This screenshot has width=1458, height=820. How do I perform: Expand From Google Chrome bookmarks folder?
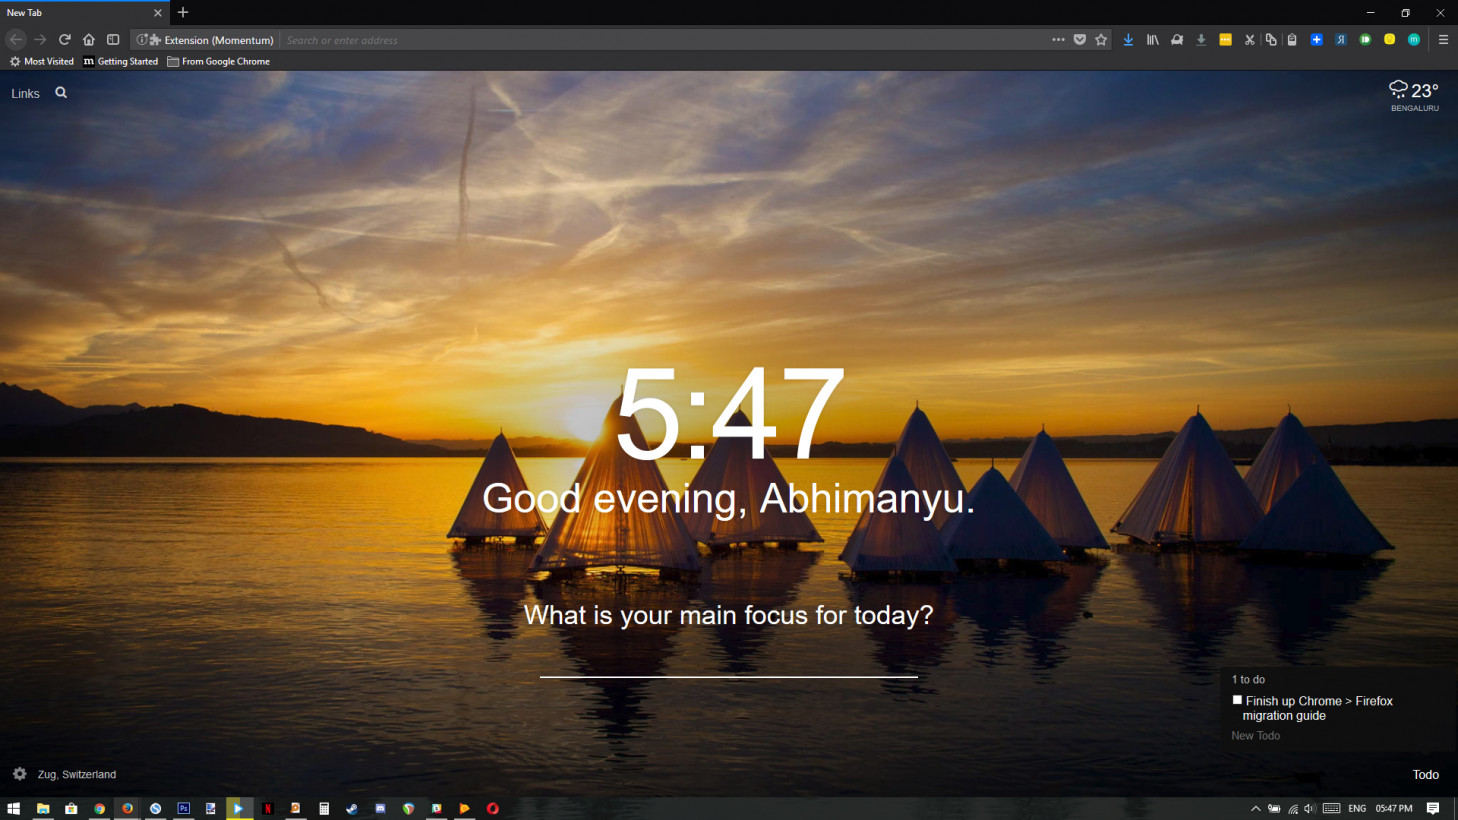[x=219, y=62]
